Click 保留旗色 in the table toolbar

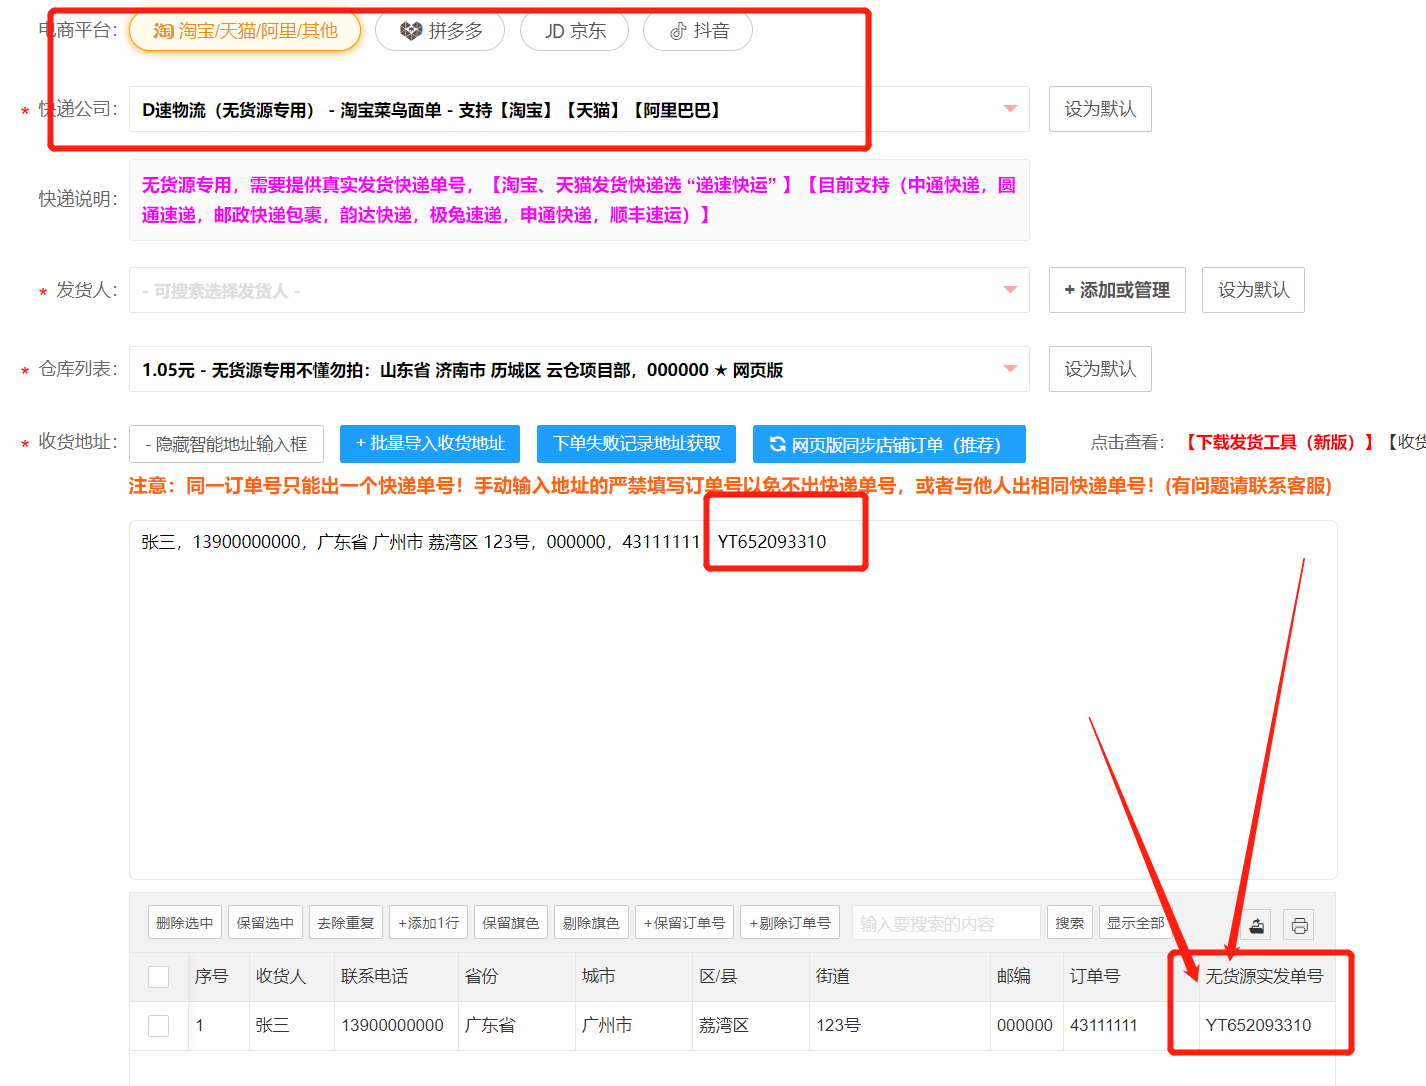tap(510, 923)
